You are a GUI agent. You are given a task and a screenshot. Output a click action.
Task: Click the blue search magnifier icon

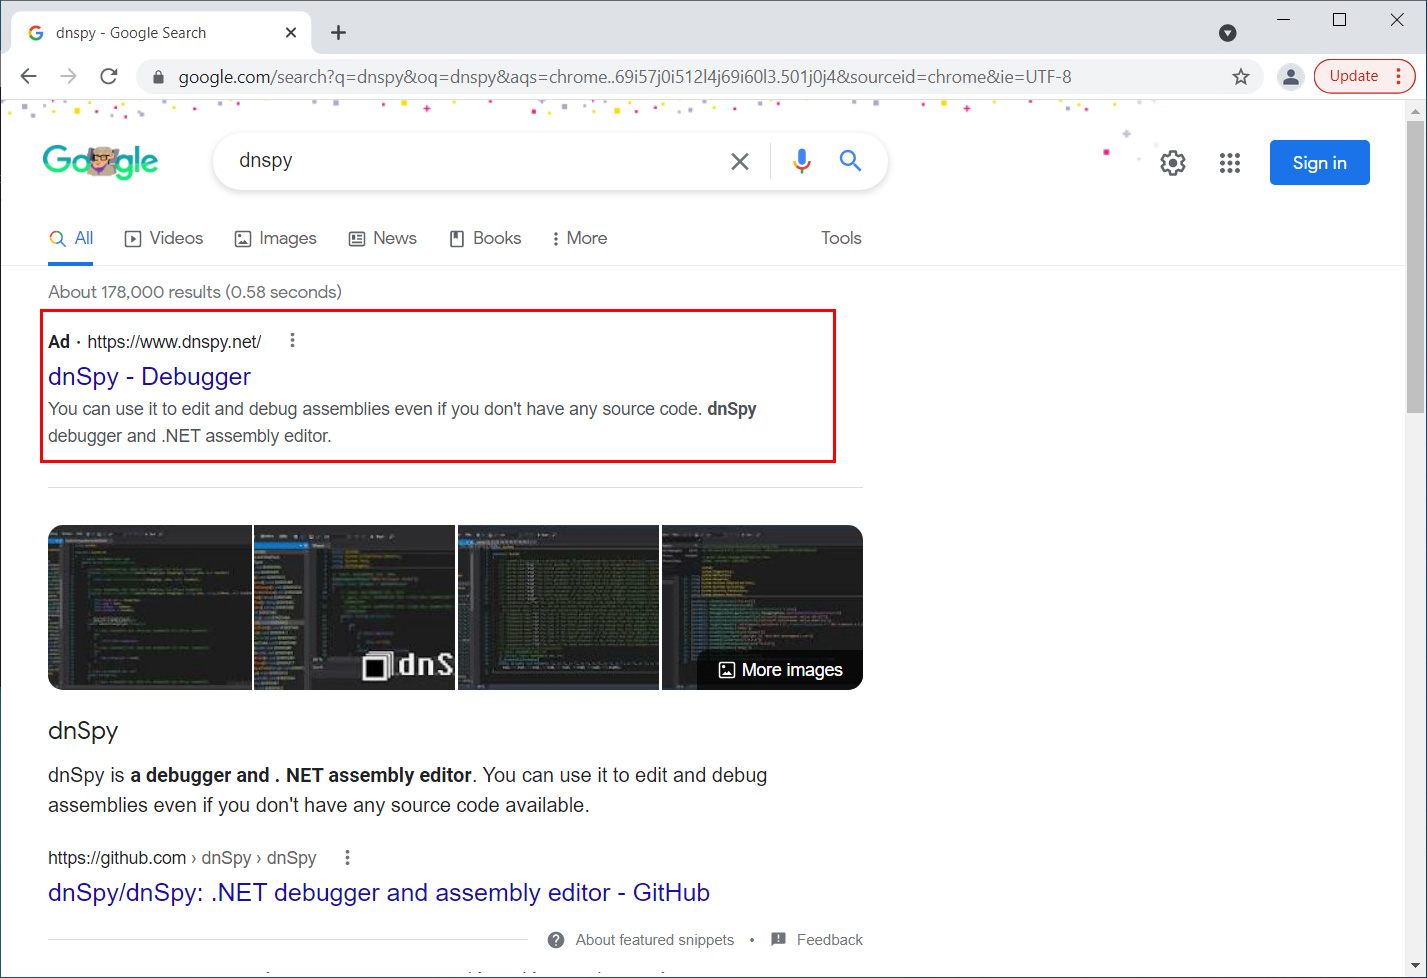pyautogui.click(x=850, y=161)
